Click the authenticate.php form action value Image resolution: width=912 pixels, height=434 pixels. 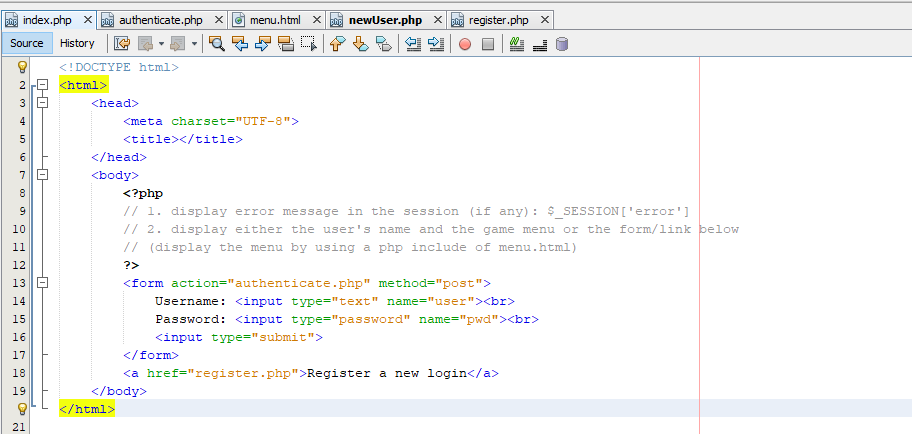[x=299, y=284]
